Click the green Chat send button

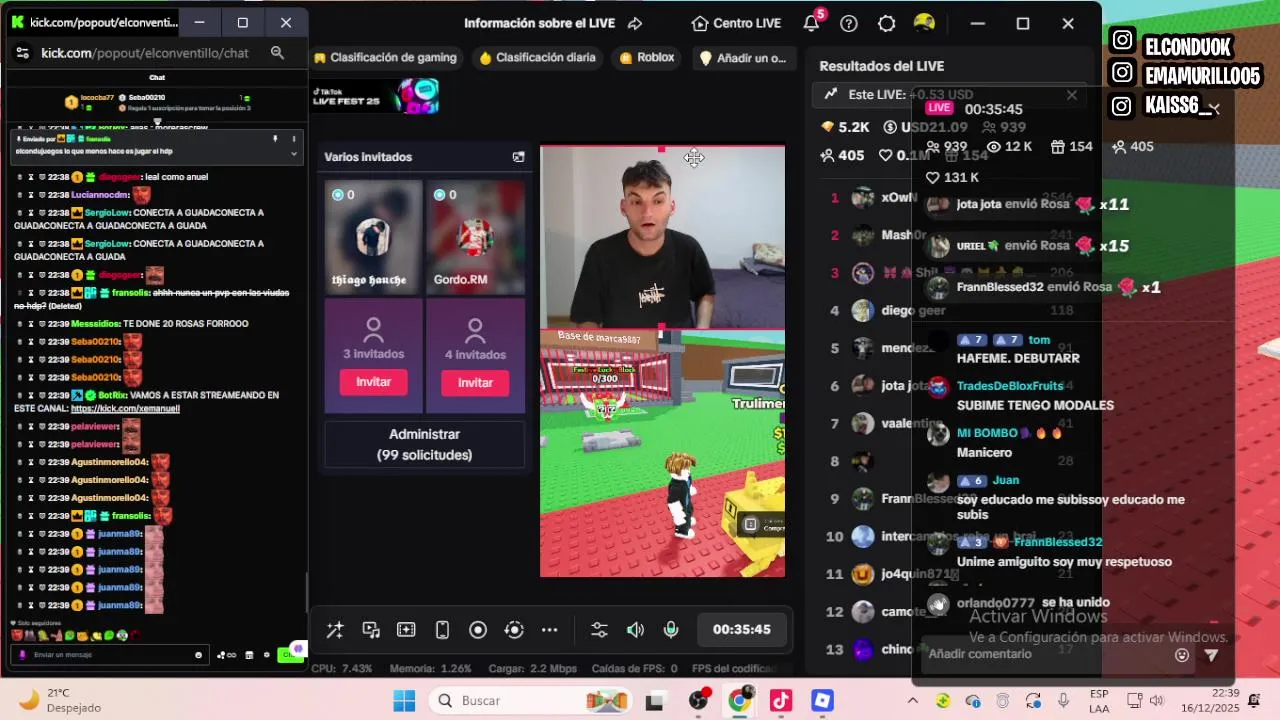coord(290,655)
